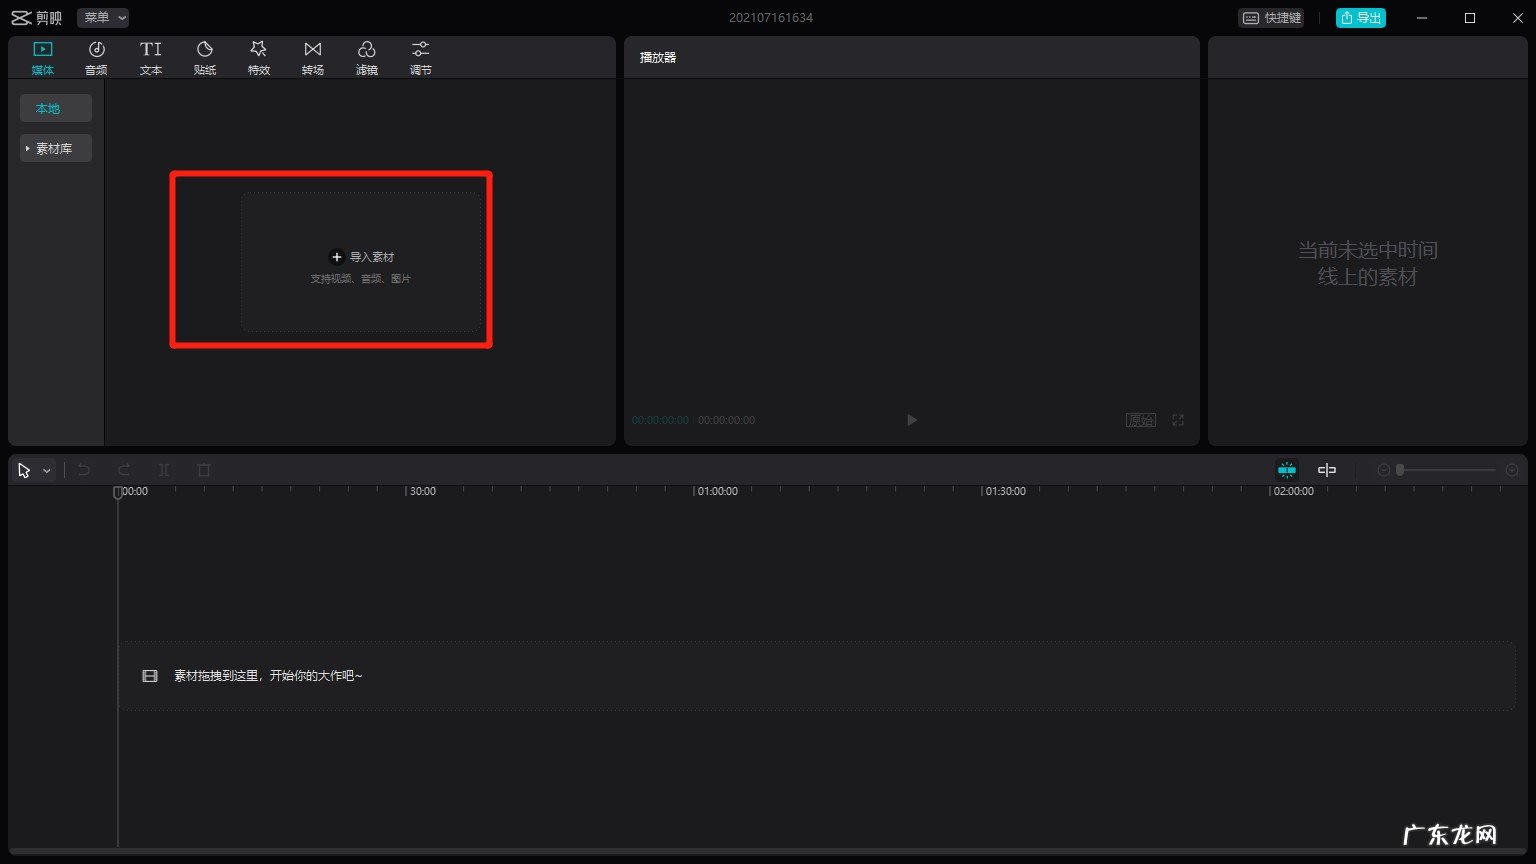
Task: Open the 特效 (Effects) panel
Action: click(259, 58)
